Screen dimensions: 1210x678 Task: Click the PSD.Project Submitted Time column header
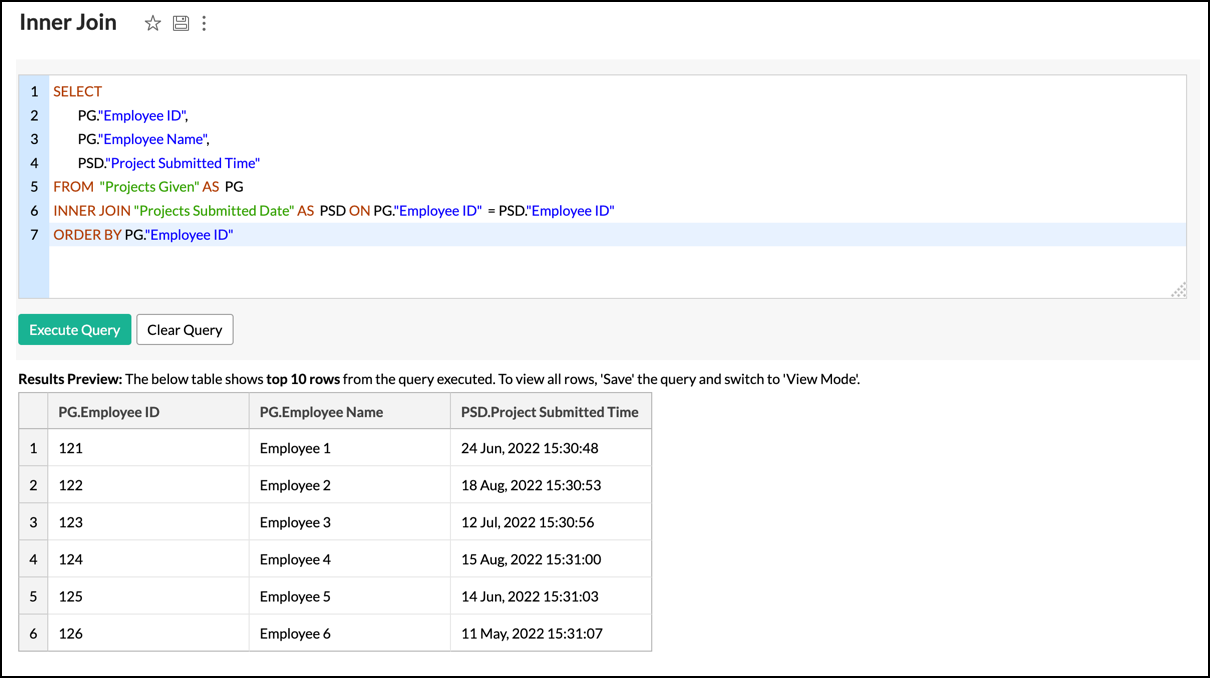point(550,412)
